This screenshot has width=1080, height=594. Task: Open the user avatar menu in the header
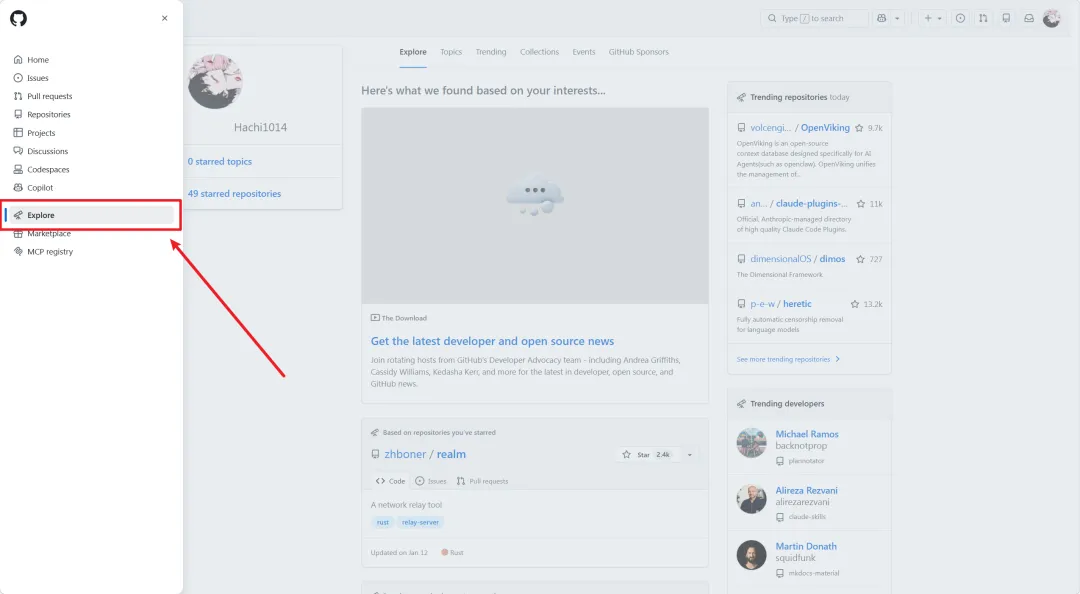(1051, 19)
